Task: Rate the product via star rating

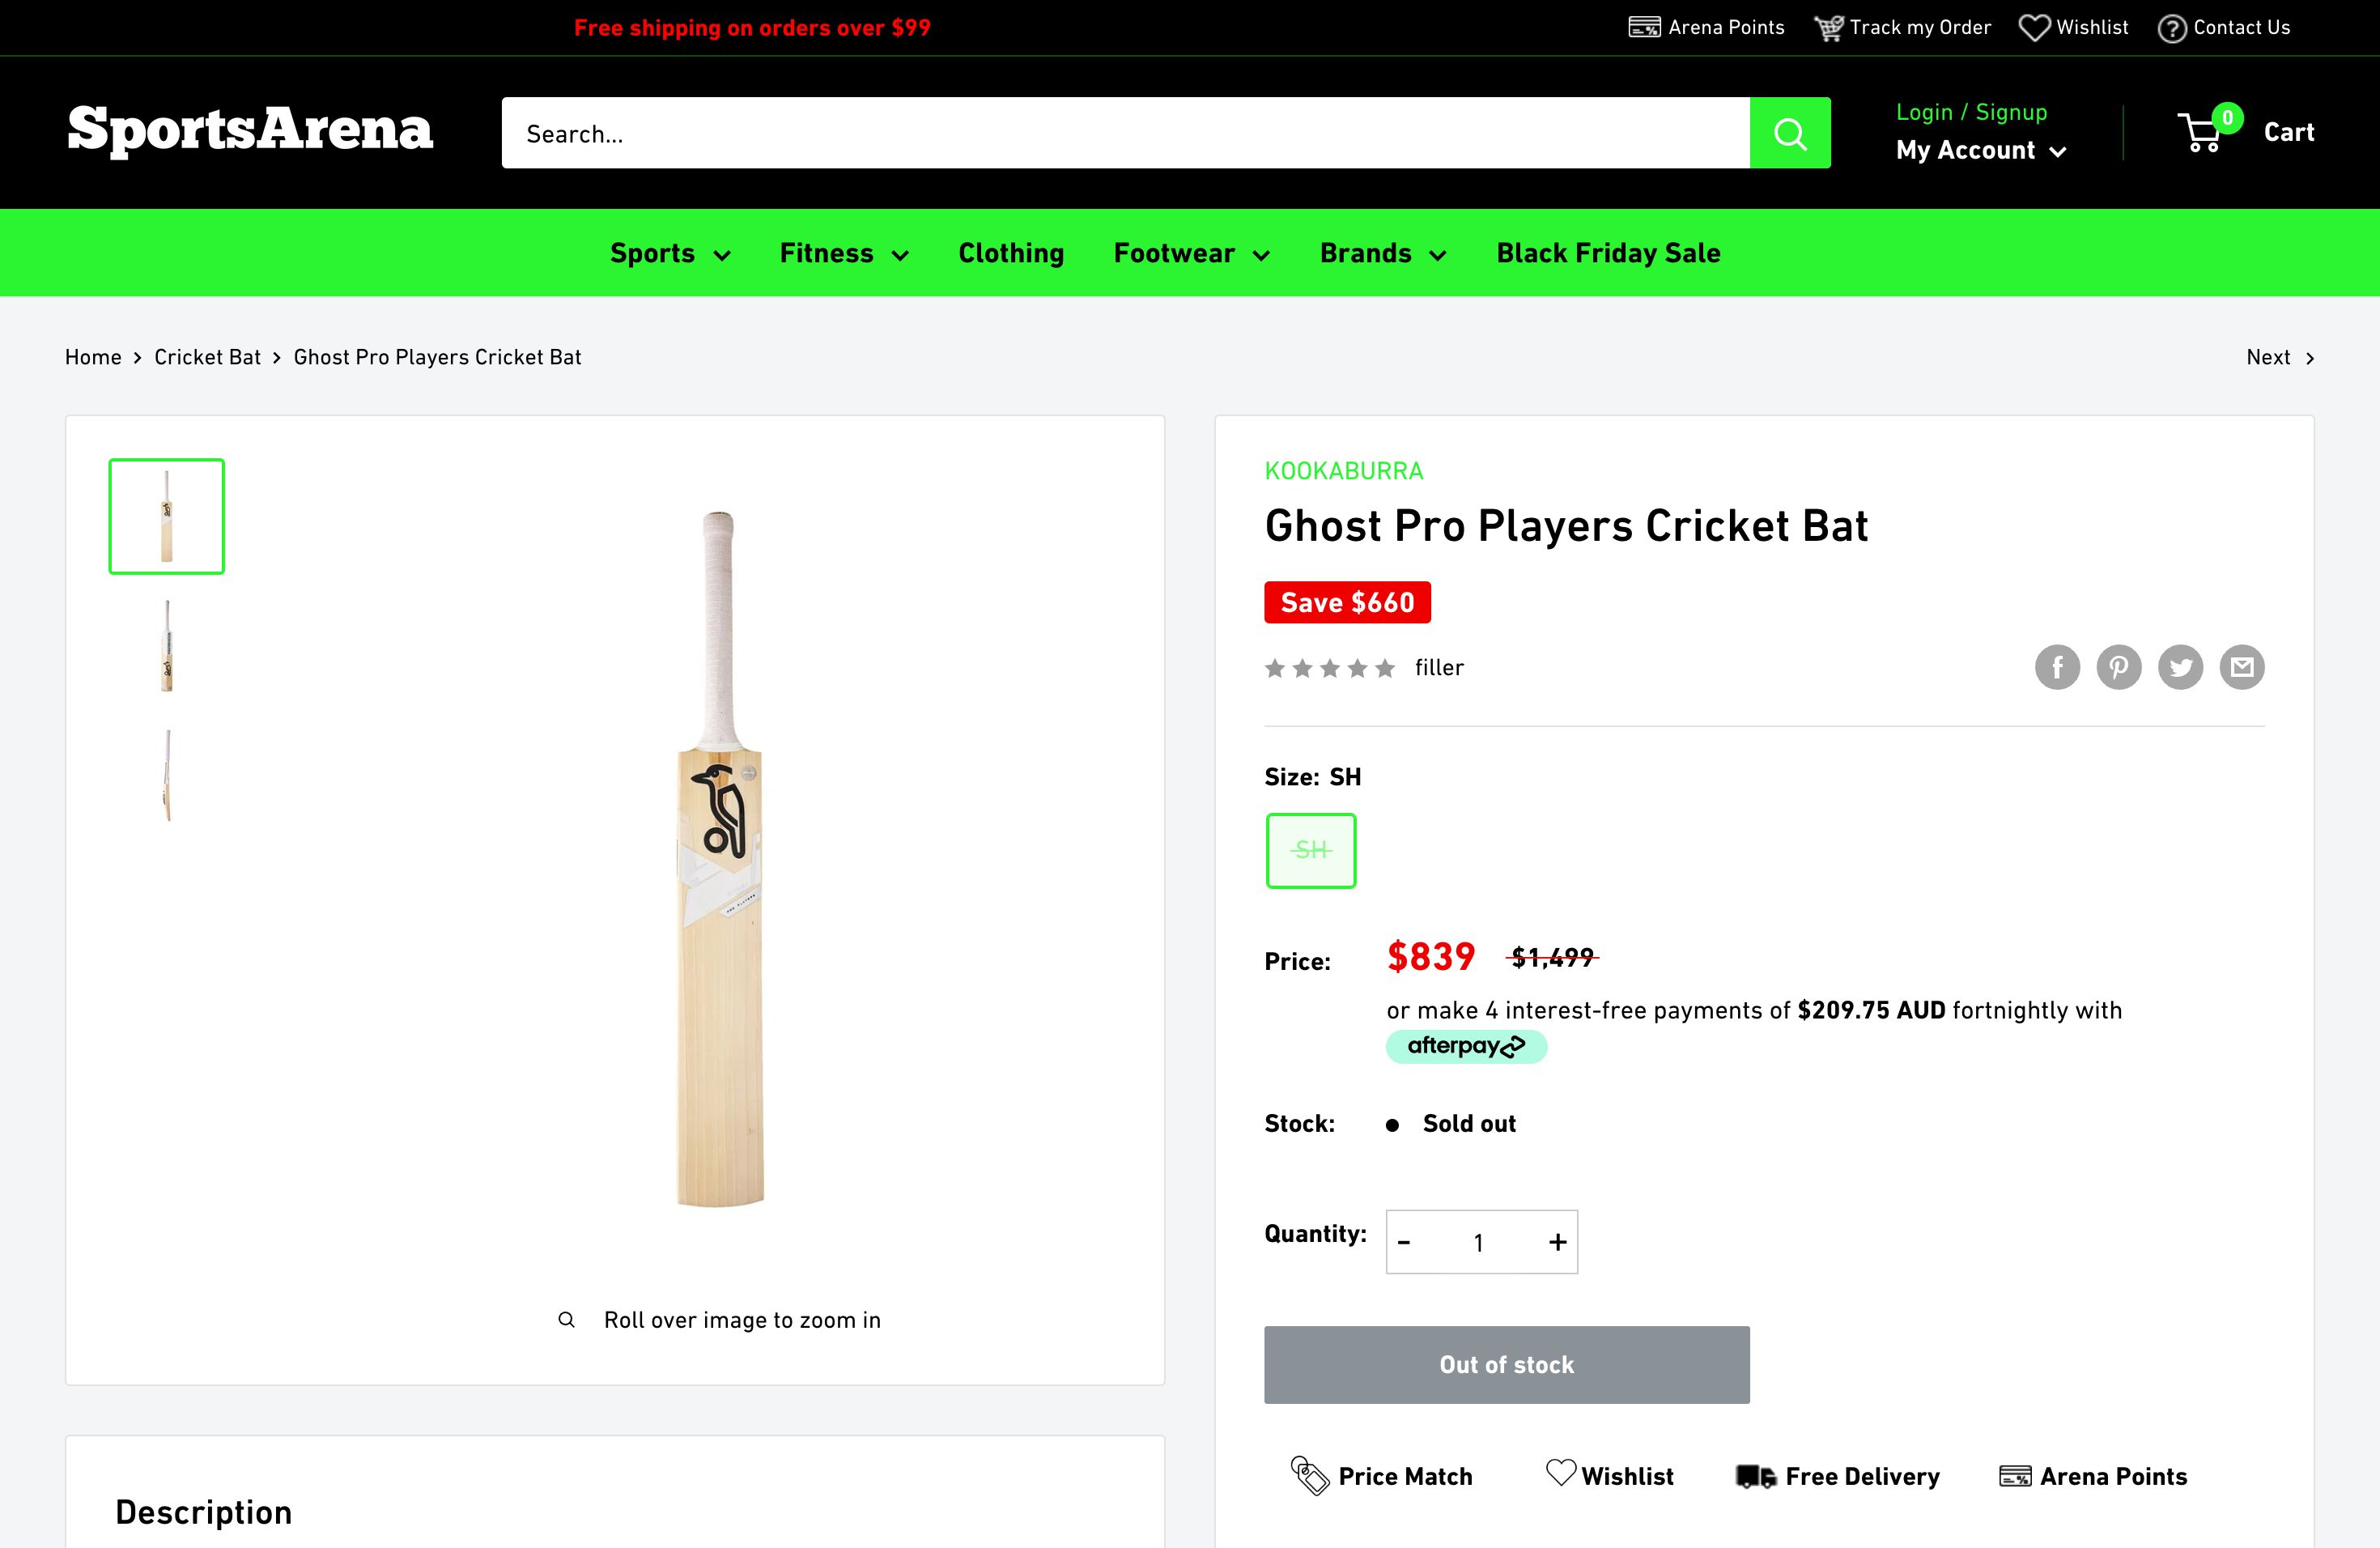Action: (1330, 667)
